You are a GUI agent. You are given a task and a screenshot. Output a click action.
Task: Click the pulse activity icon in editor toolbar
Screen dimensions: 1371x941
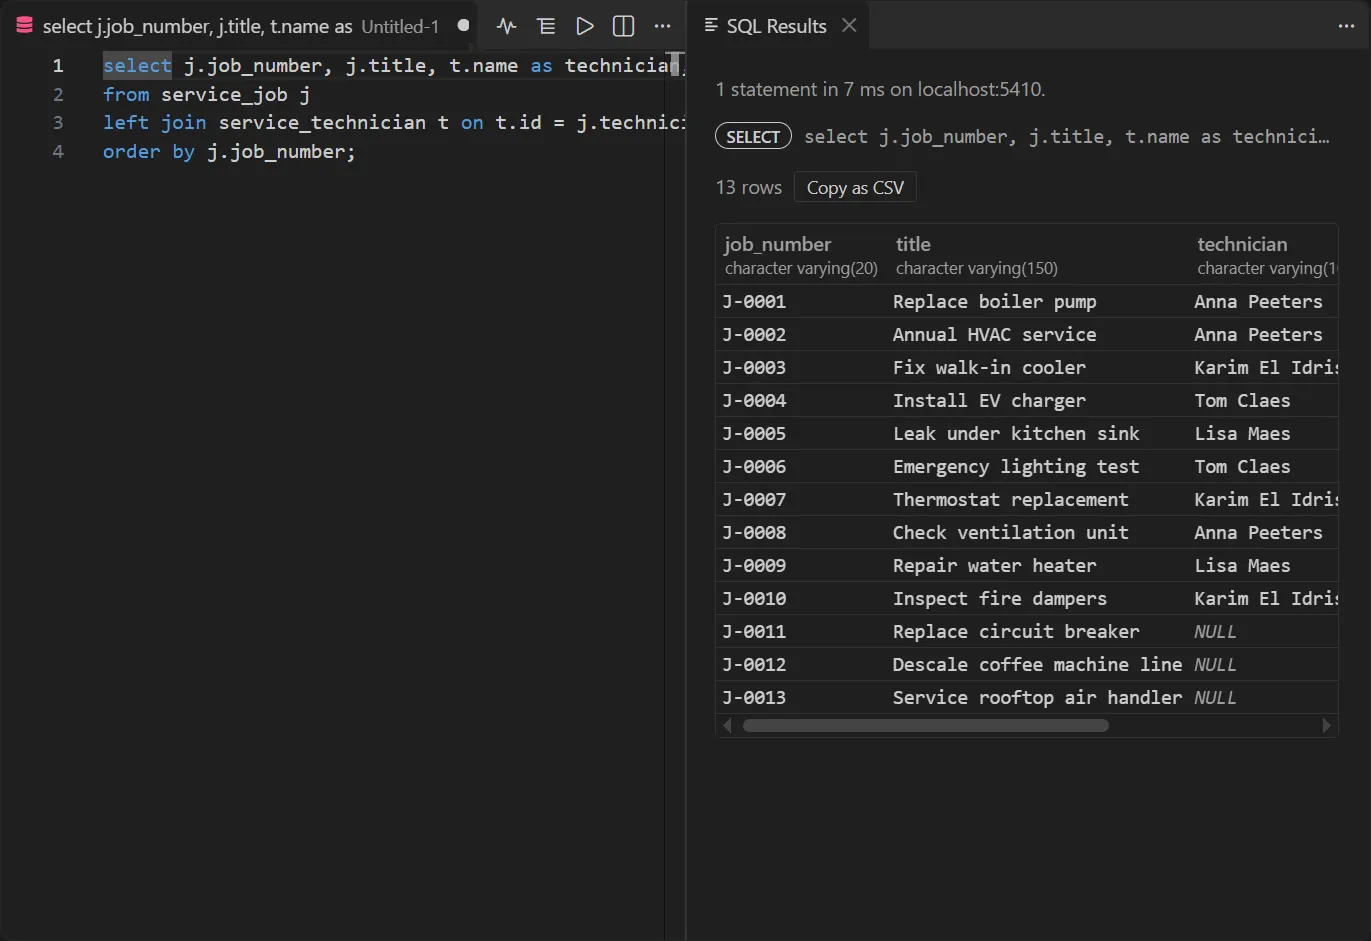pos(507,26)
